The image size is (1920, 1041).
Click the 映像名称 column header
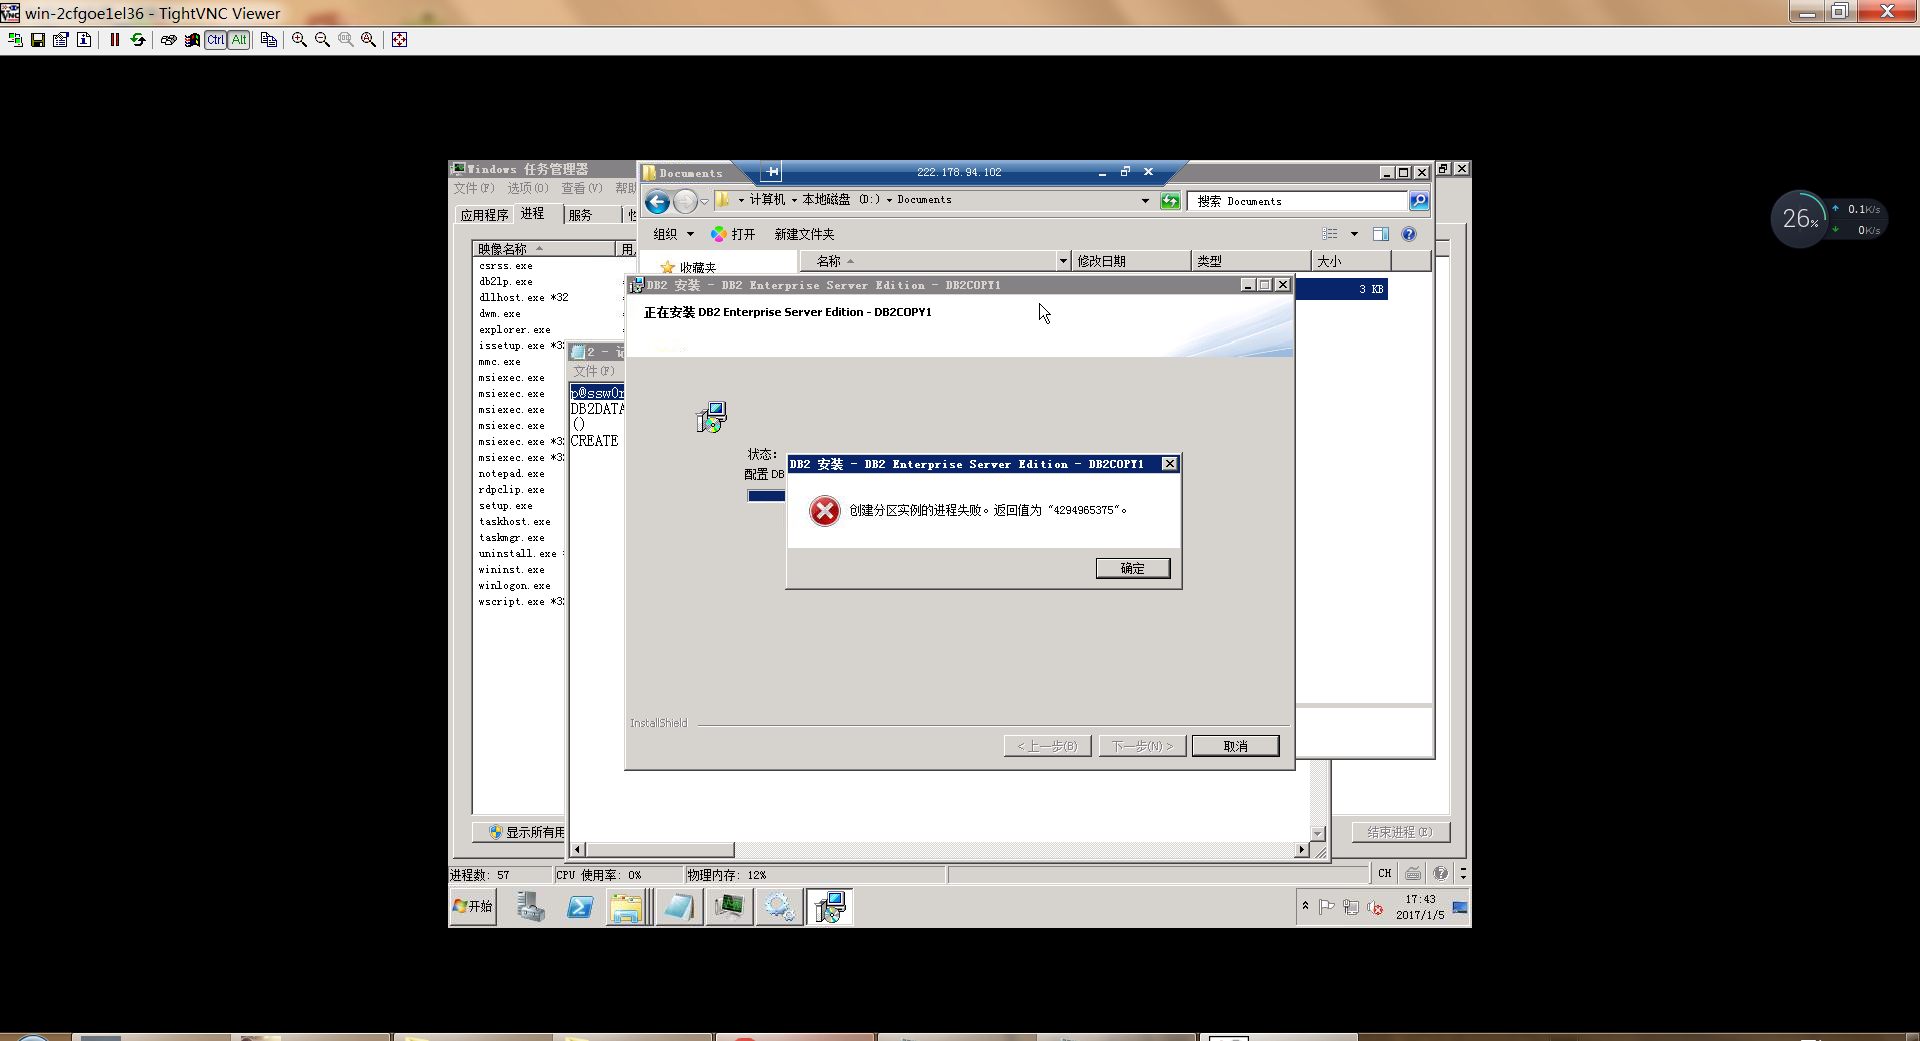tap(544, 249)
